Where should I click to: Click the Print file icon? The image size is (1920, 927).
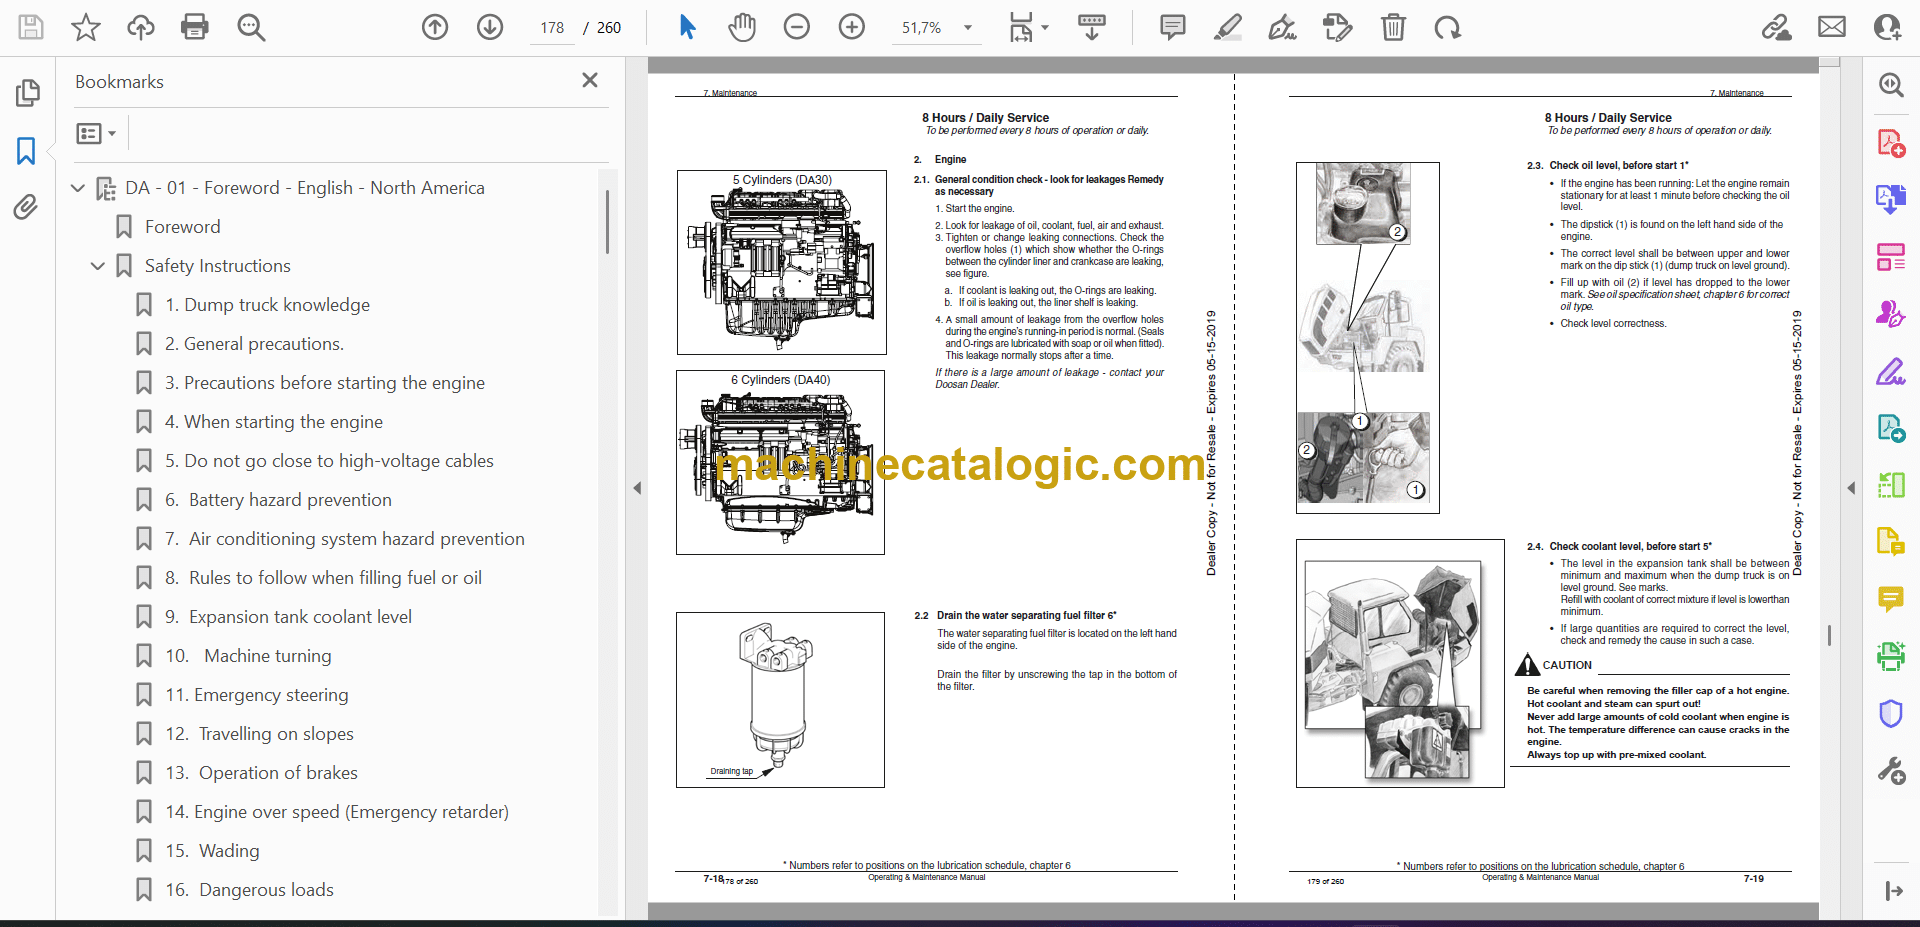coord(194,27)
